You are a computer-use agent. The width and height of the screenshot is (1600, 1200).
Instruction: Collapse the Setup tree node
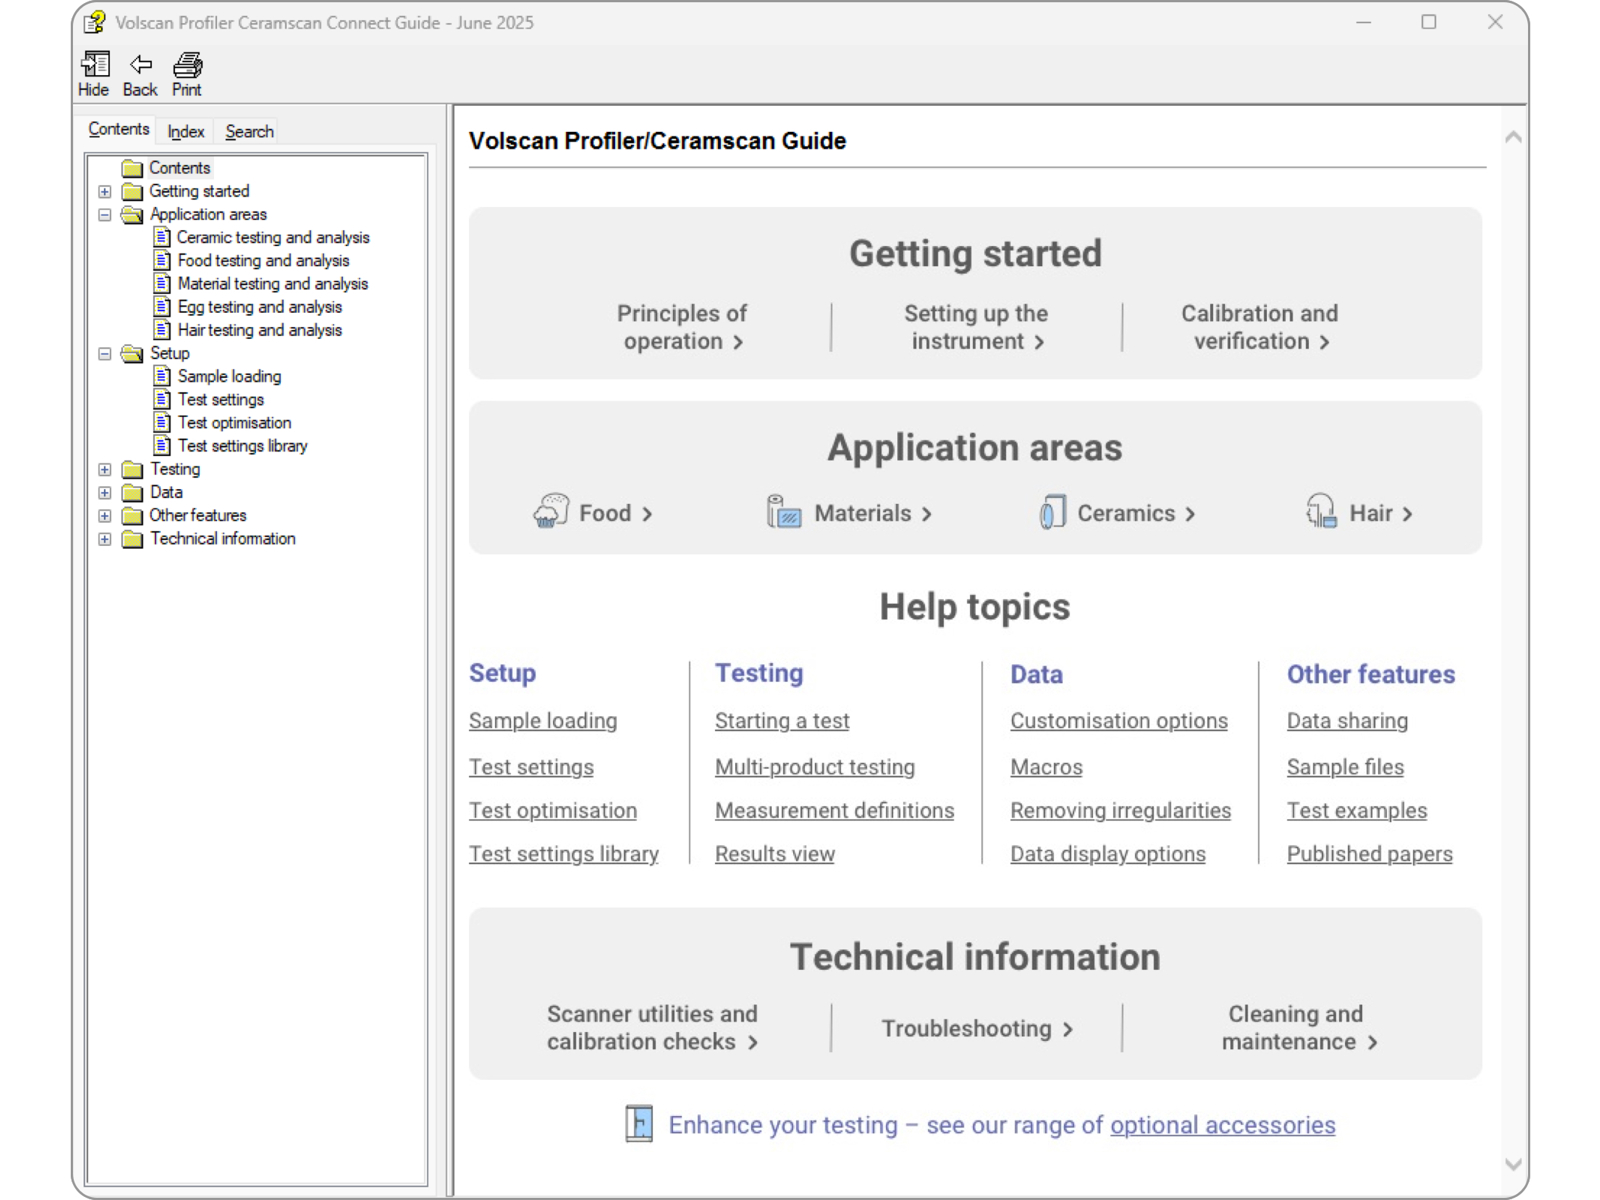(x=105, y=353)
